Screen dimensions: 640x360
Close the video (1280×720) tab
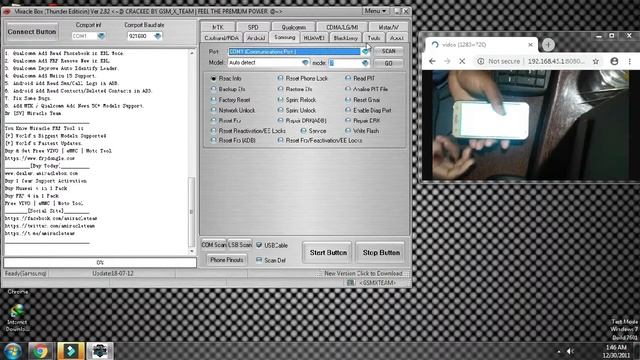tap(530, 44)
